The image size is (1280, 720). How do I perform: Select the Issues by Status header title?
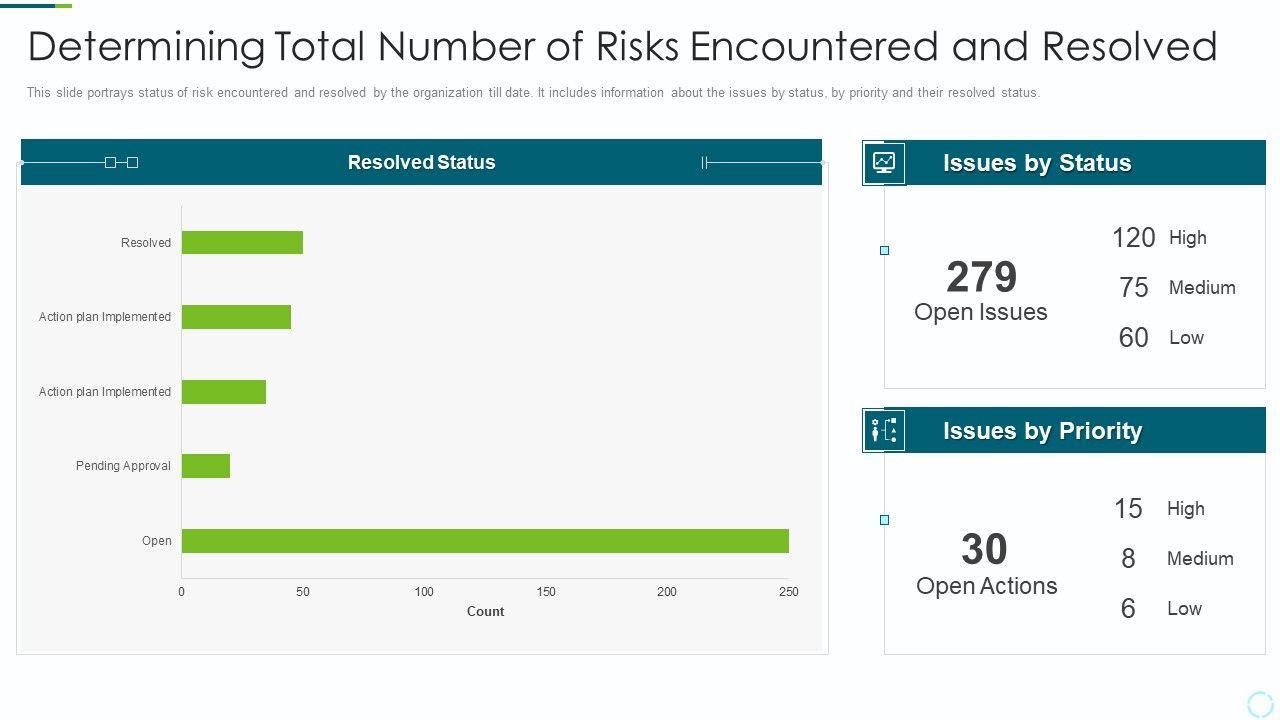point(1037,163)
